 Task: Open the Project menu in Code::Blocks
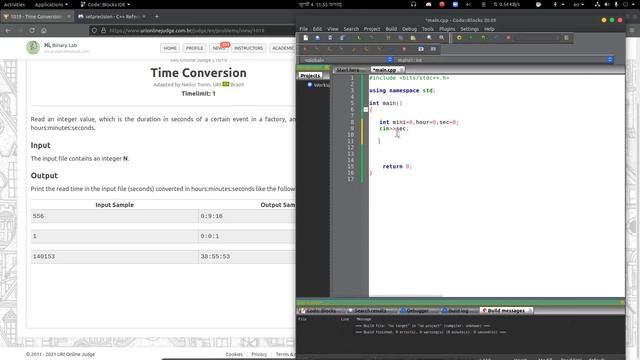pyautogui.click(x=372, y=29)
